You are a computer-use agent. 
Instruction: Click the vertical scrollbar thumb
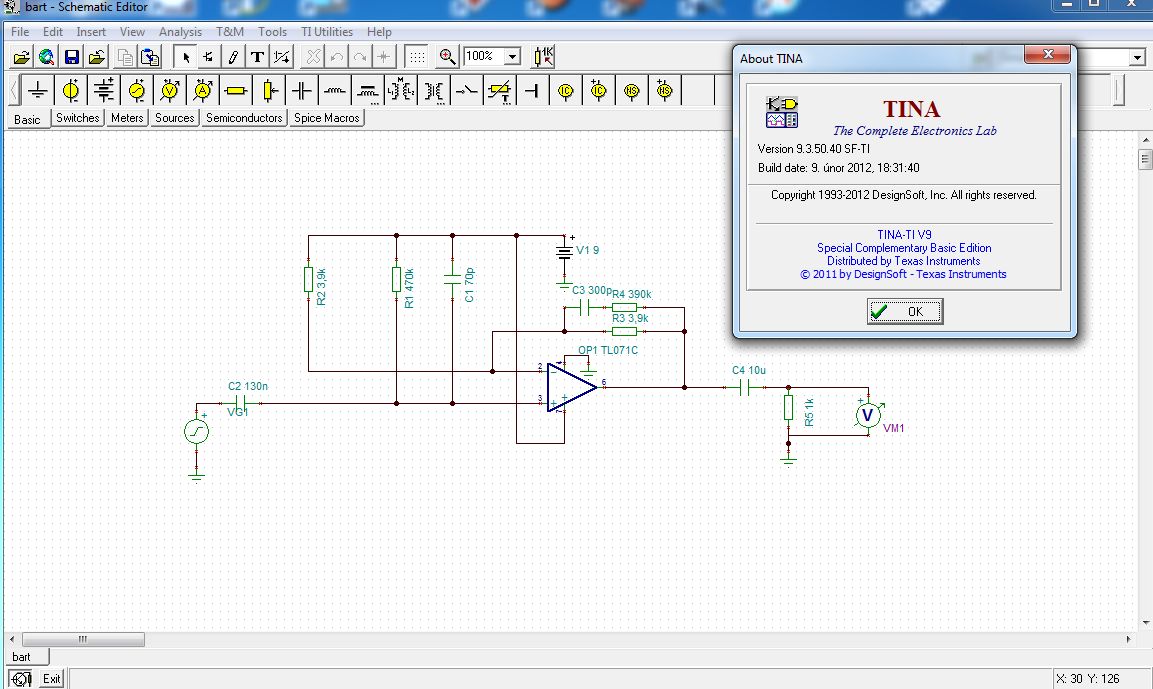click(x=1145, y=160)
